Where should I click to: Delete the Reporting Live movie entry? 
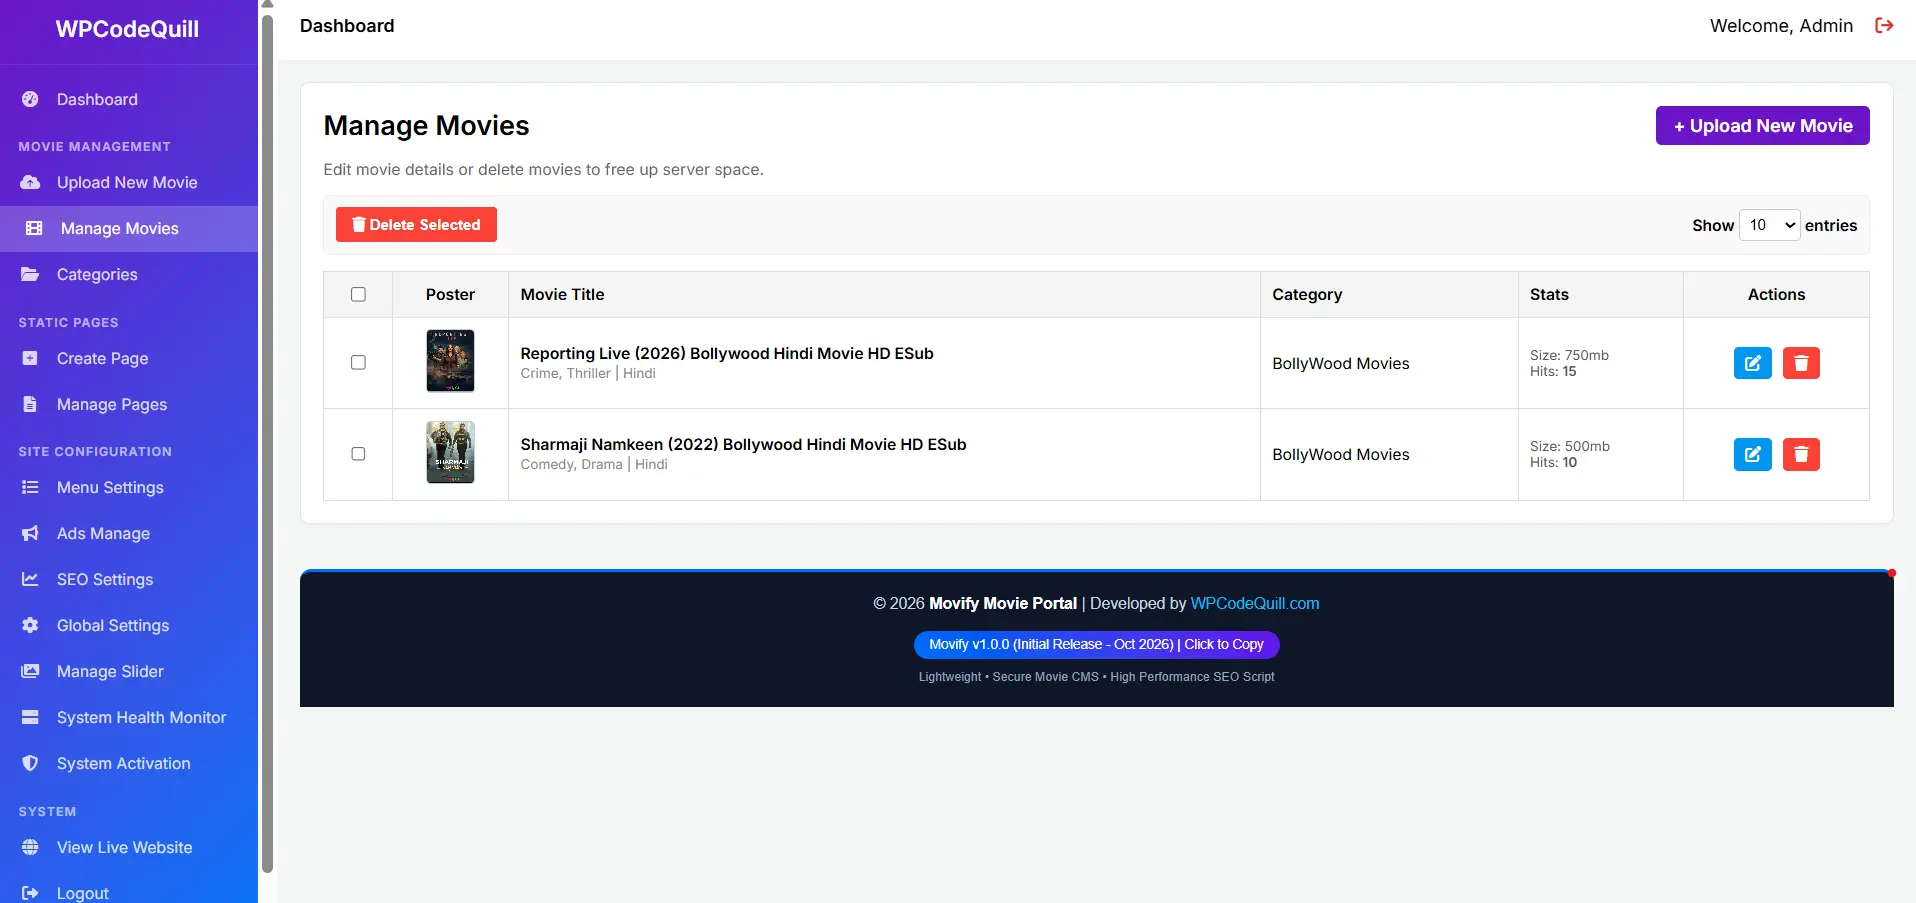[x=1801, y=363]
